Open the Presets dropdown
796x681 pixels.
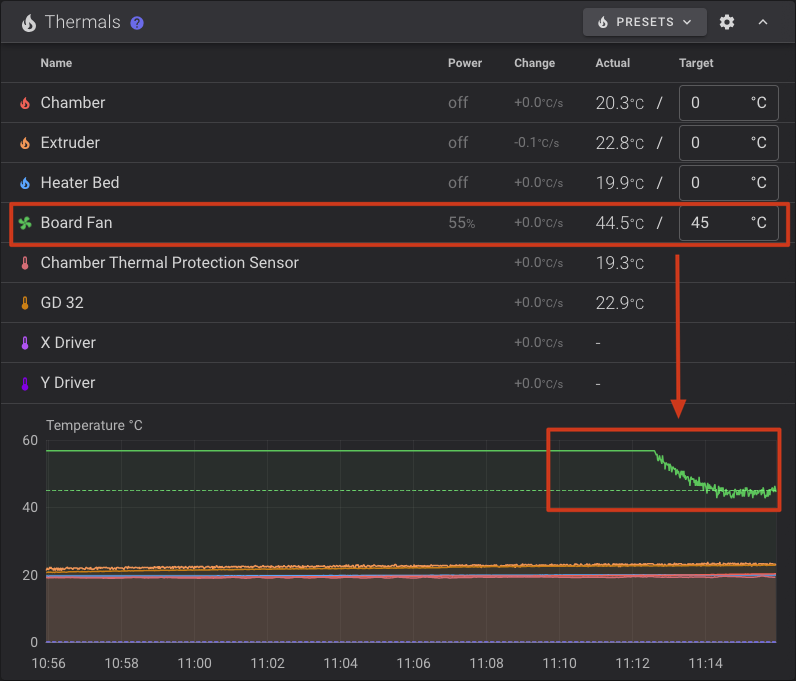point(644,22)
